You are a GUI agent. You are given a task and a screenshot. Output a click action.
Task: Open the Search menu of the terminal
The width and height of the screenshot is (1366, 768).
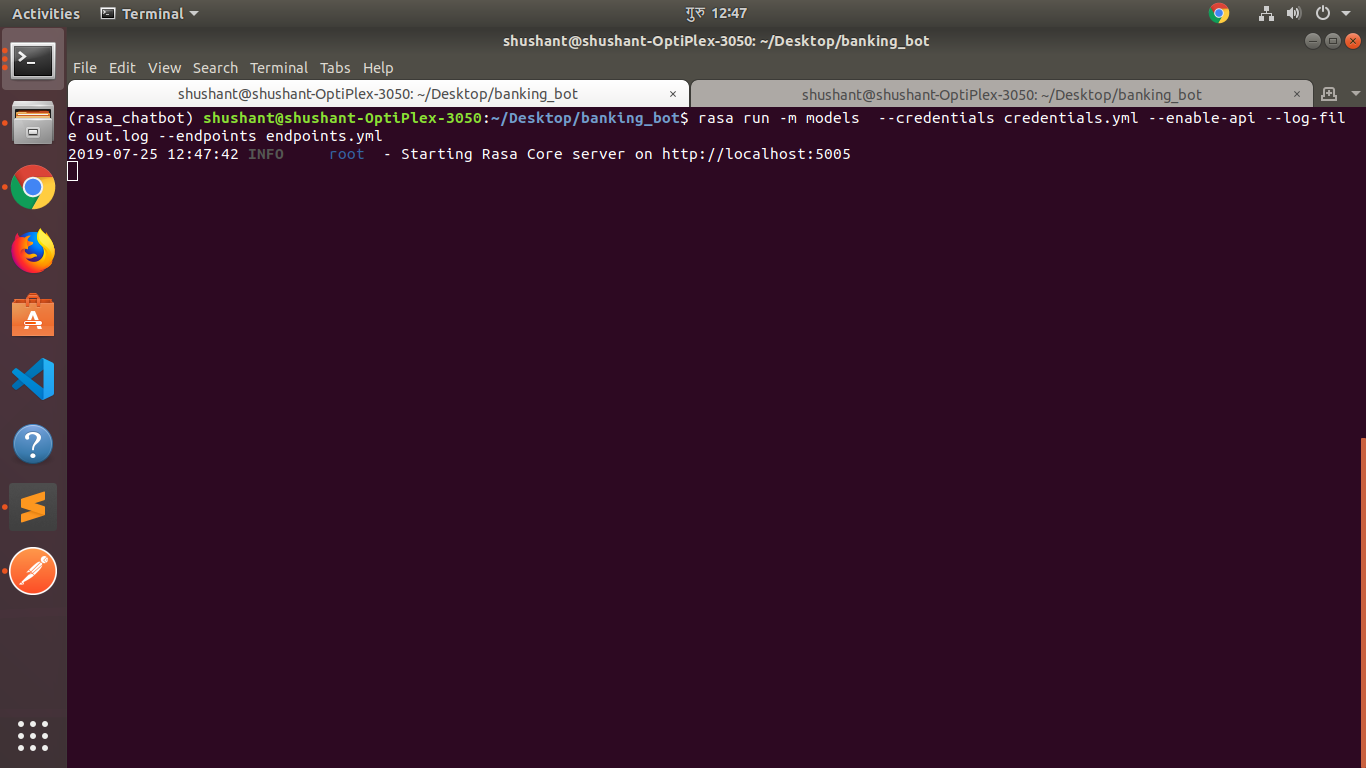pos(215,67)
